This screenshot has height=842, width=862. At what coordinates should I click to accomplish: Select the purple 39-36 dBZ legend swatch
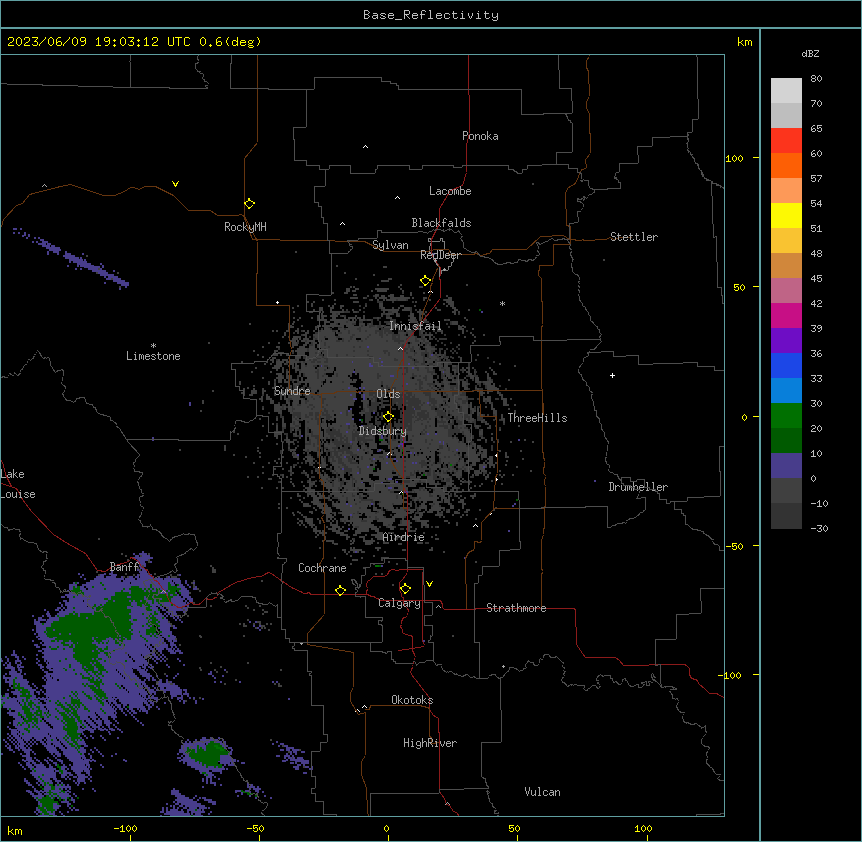[x=786, y=340]
